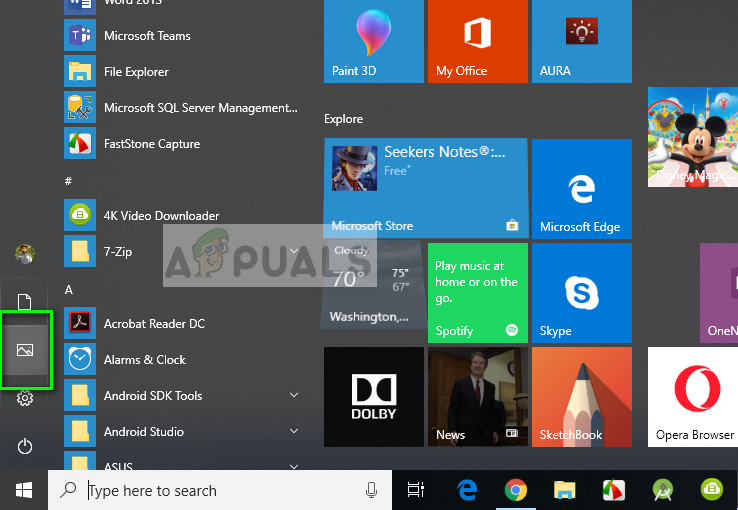
Task: Open Documents icon in left rail
Action: click(25, 301)
